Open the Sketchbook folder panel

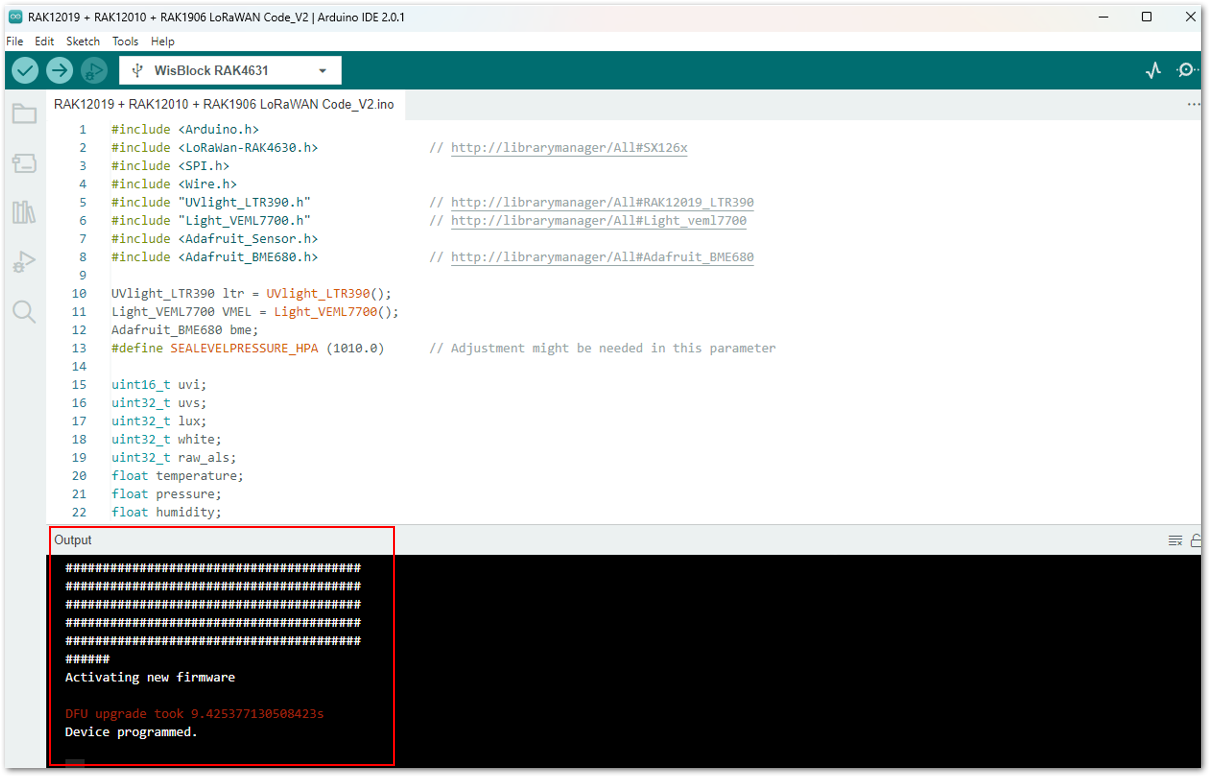pos(24,114)
